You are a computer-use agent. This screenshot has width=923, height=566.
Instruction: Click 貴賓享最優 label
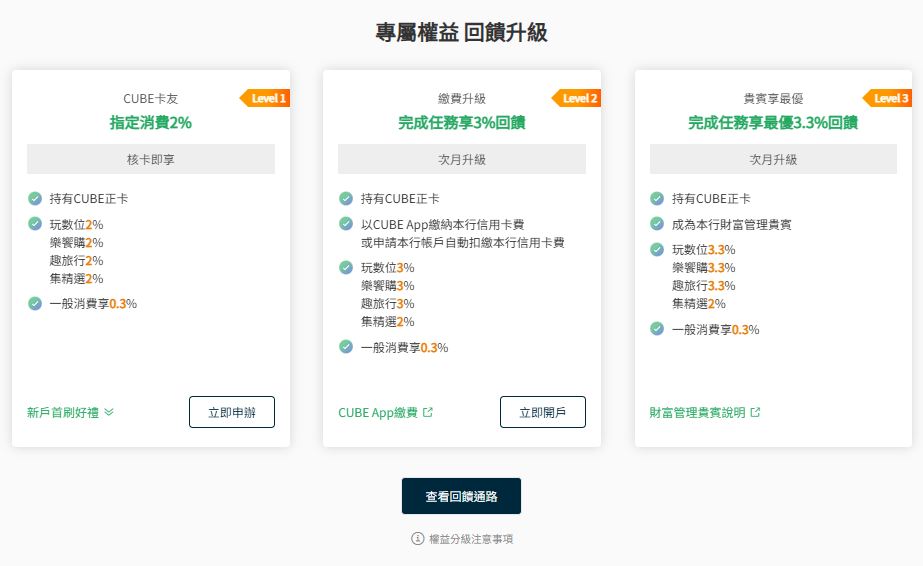click(x=773, y=98)
